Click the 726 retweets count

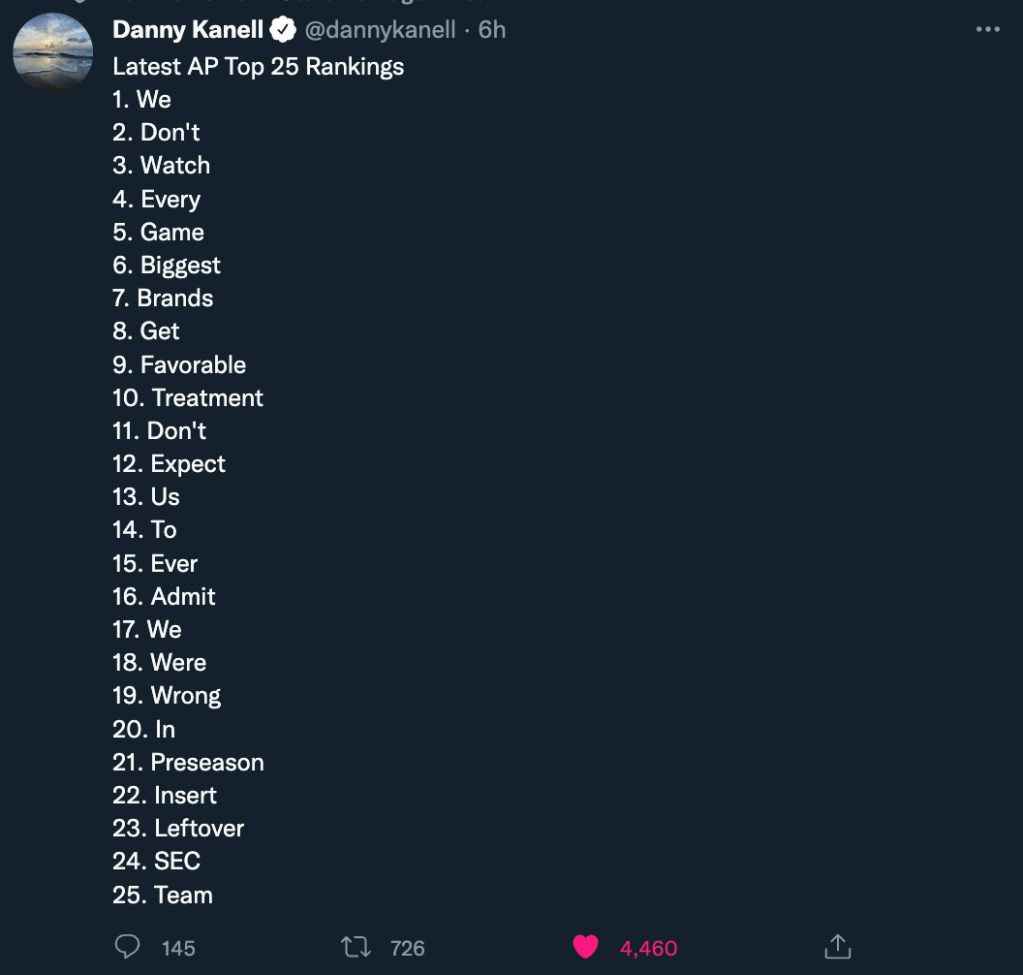[407, 948]
